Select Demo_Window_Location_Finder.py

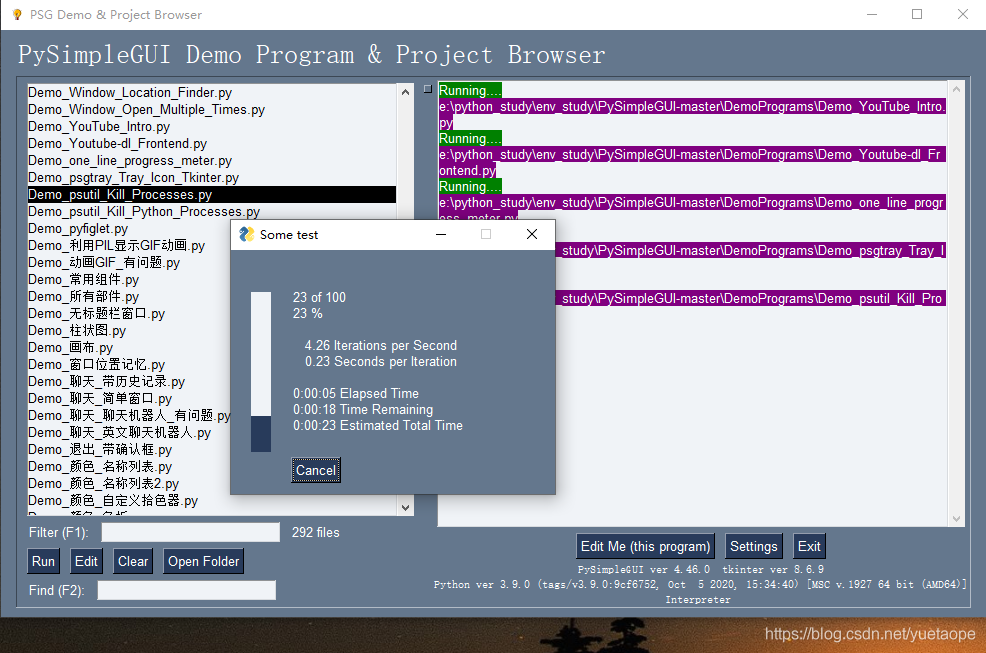(x=212, y=92)
